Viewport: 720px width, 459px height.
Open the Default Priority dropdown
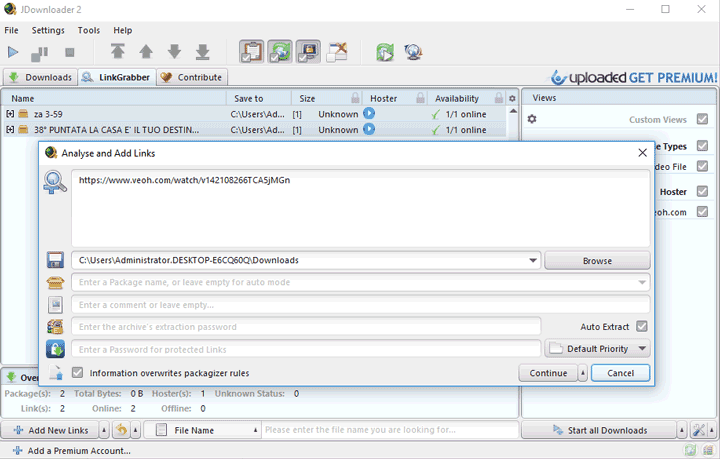click(x=597, y=349)
